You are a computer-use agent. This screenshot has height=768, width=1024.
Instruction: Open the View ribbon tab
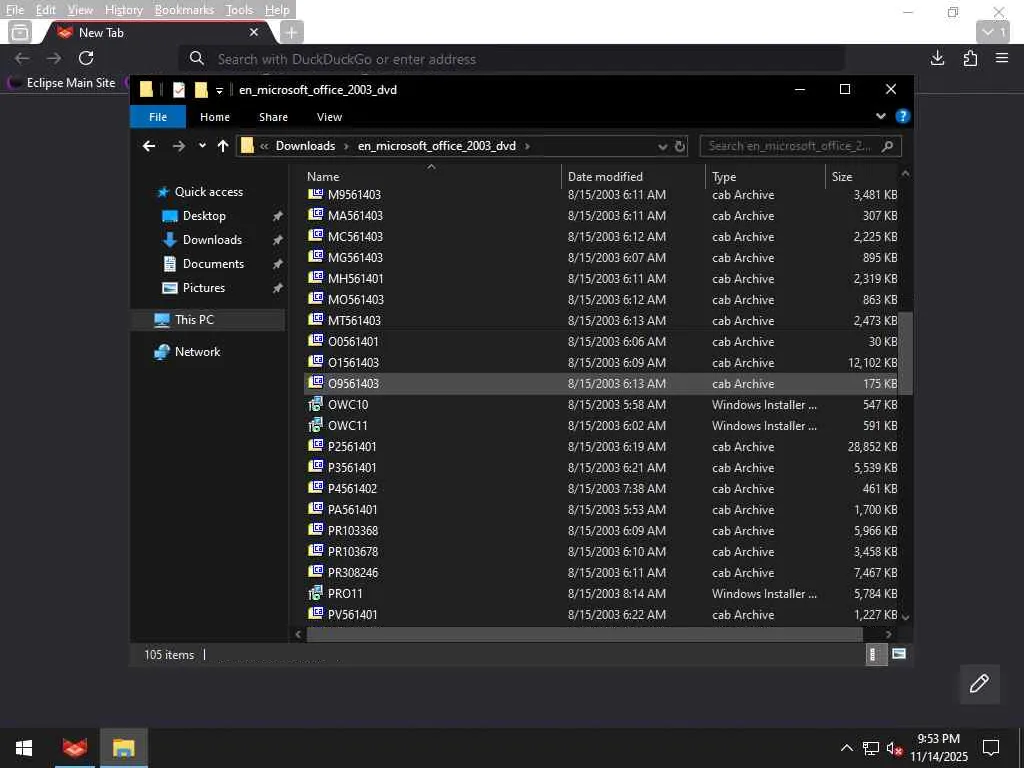(x=329, y=117)
